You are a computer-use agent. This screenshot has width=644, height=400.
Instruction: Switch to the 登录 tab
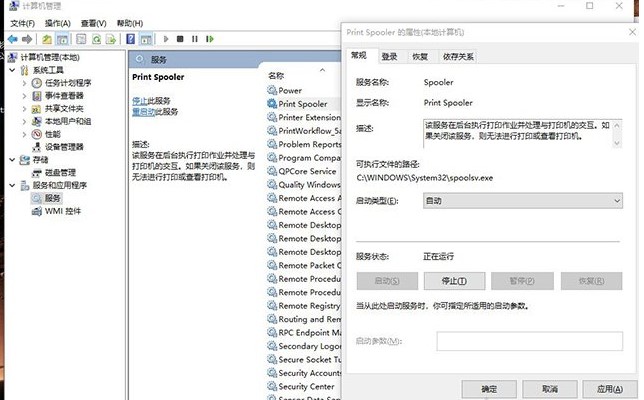pyautogui.click(x=389, y=57)
